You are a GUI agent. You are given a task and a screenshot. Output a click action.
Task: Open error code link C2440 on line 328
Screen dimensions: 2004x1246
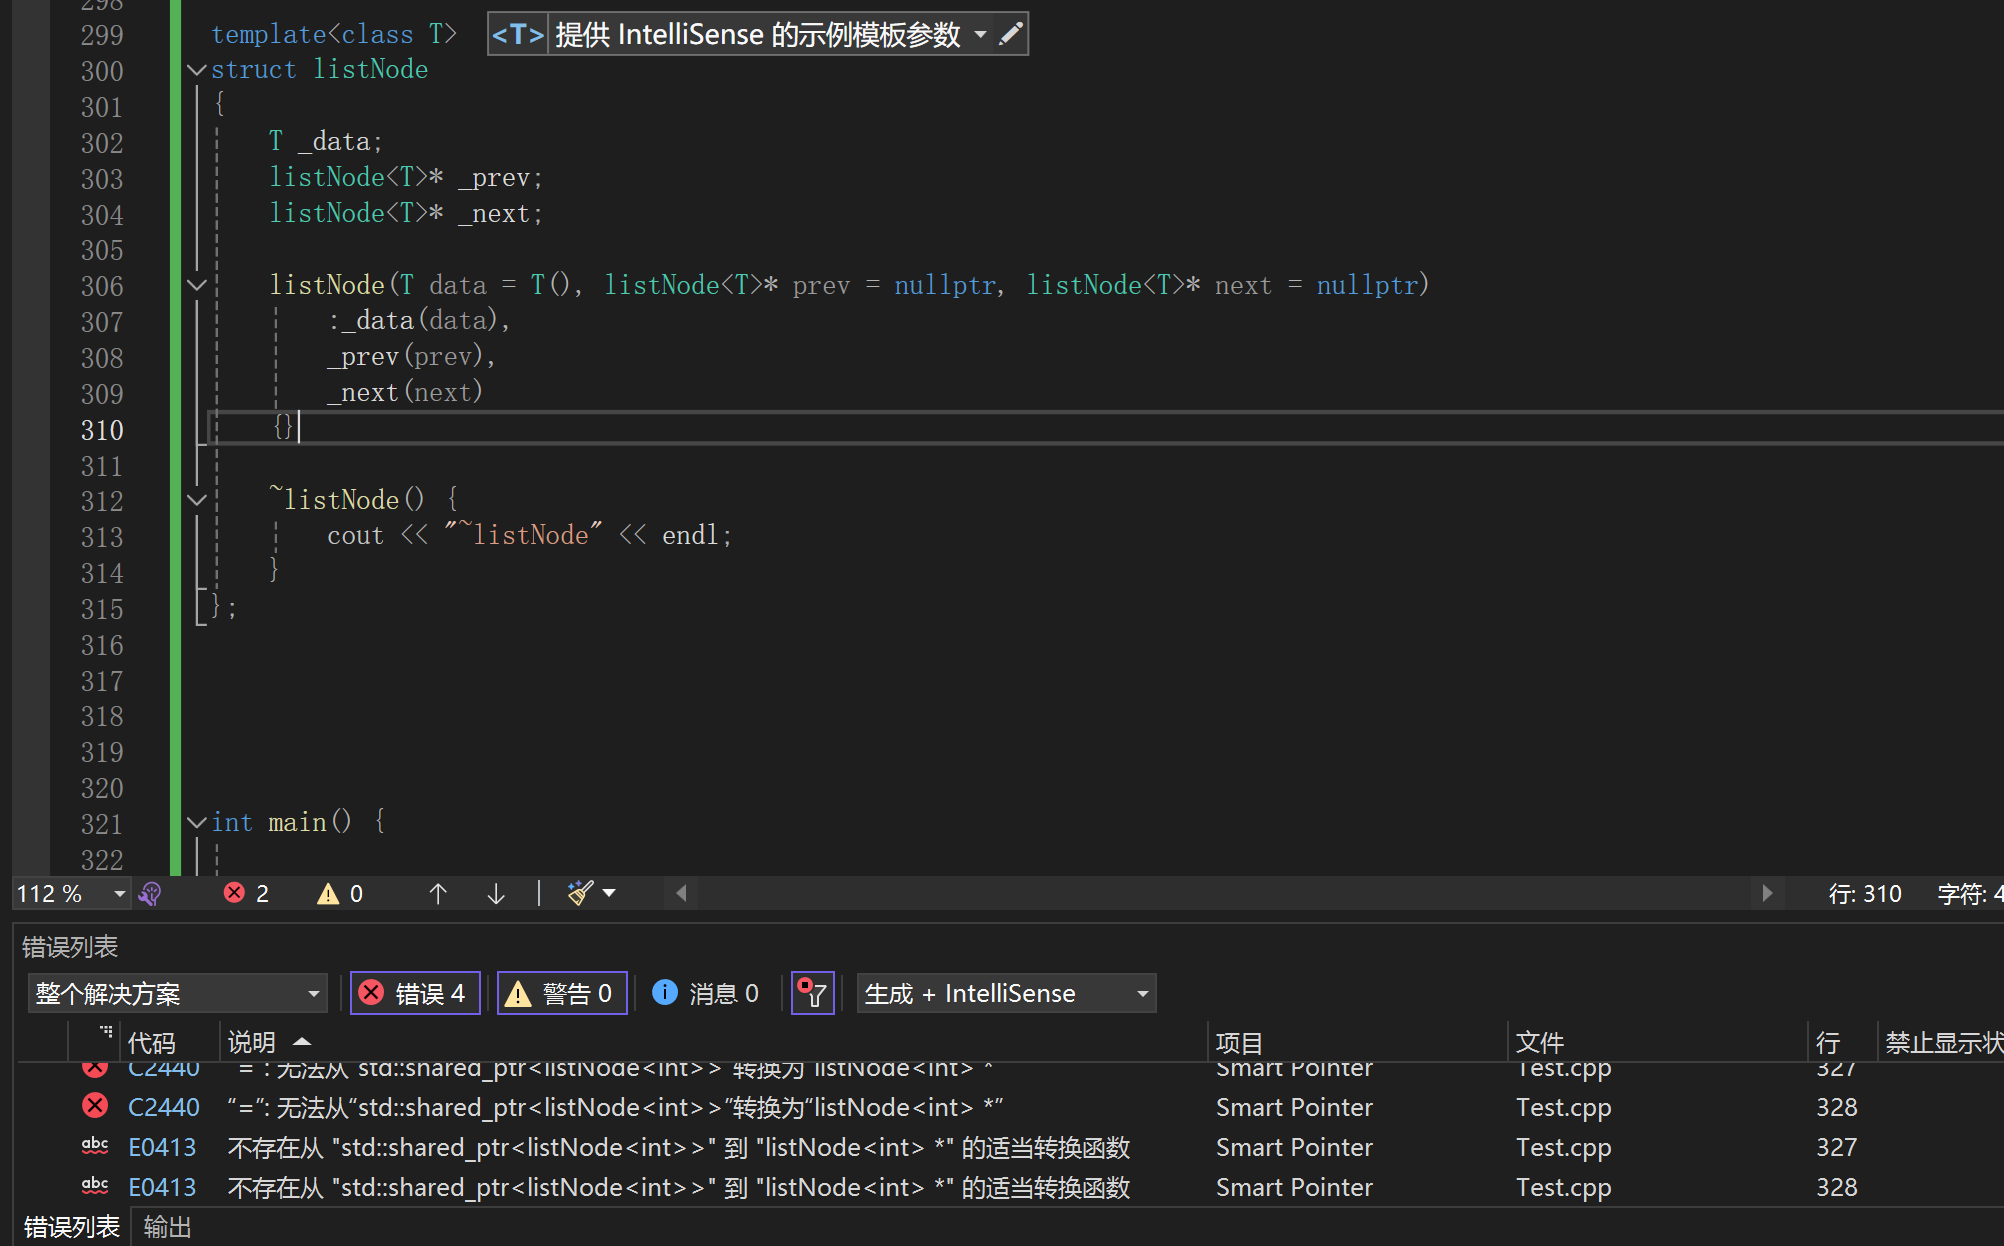[x=164, y=1107]
